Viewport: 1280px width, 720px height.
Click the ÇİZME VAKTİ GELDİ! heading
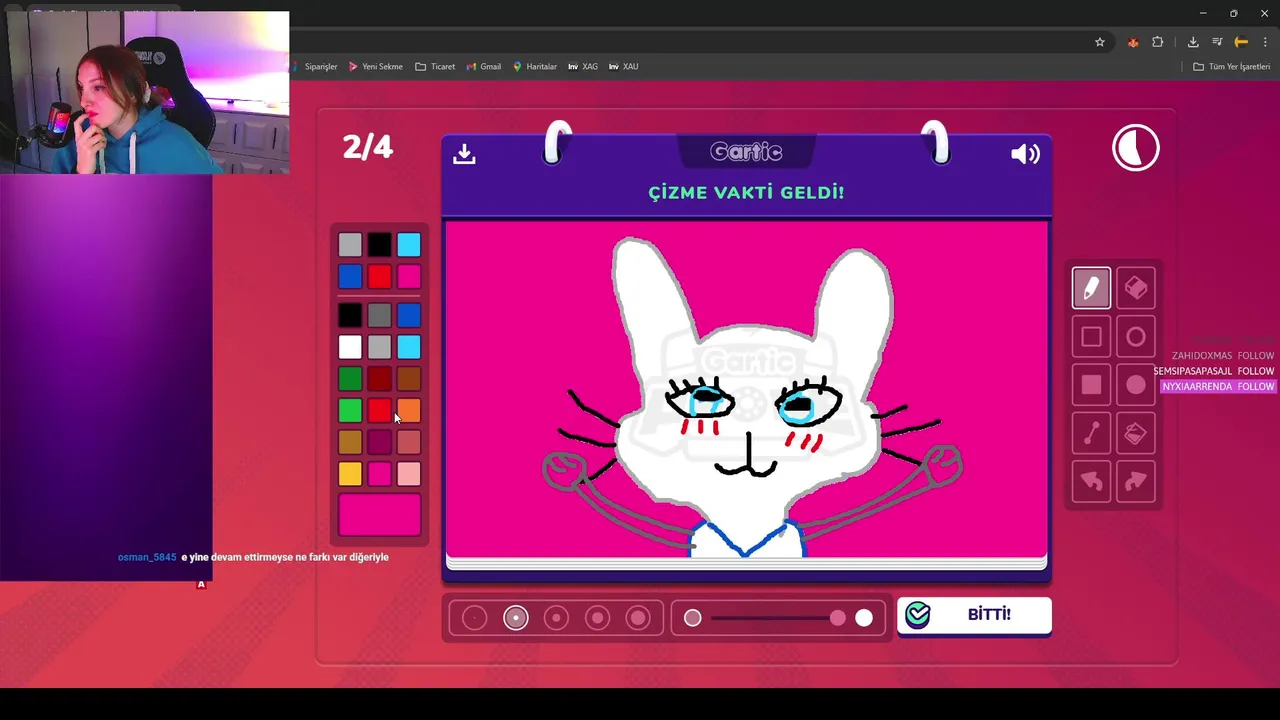pyautogui.click(x=746, y=192)
